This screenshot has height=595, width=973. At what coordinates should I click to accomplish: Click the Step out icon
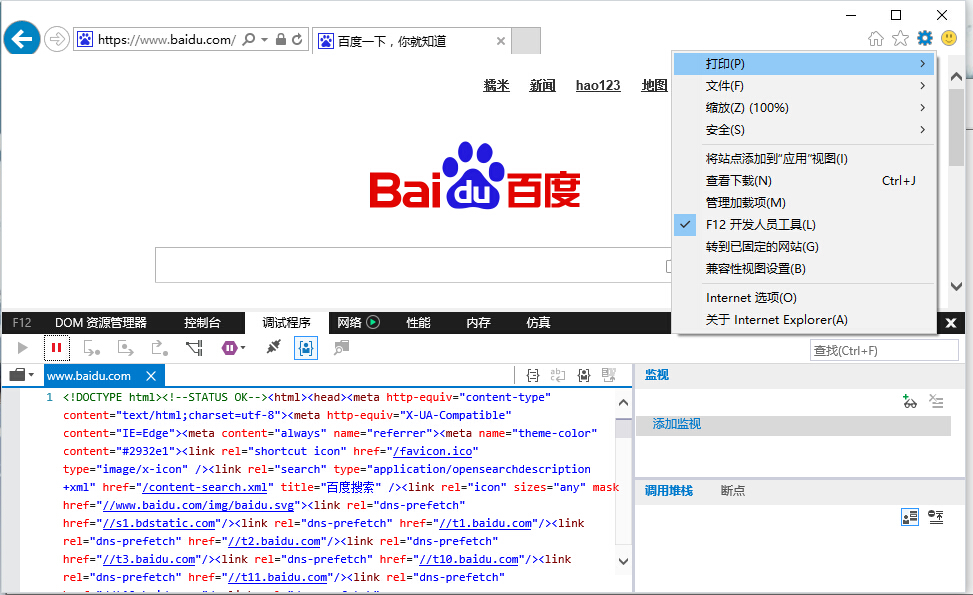159,348
